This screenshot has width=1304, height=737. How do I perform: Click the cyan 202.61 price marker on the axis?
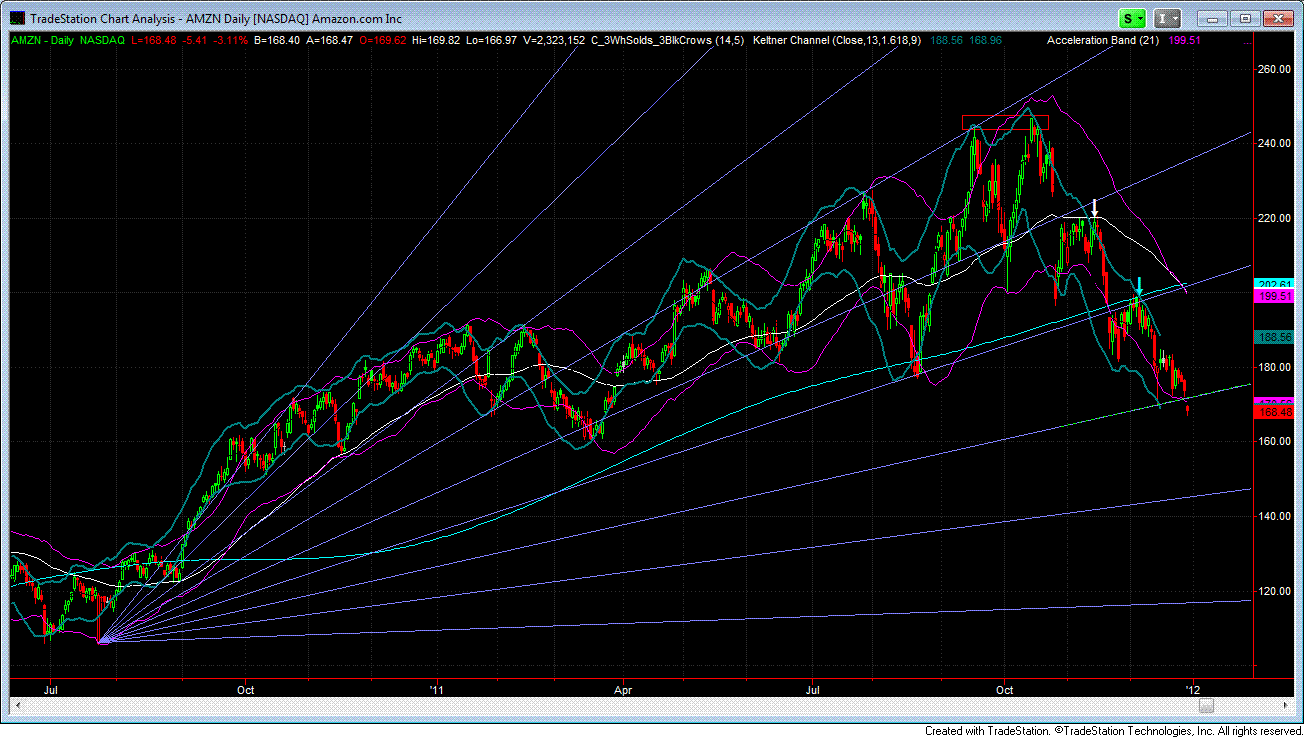tap(1273, 285)
